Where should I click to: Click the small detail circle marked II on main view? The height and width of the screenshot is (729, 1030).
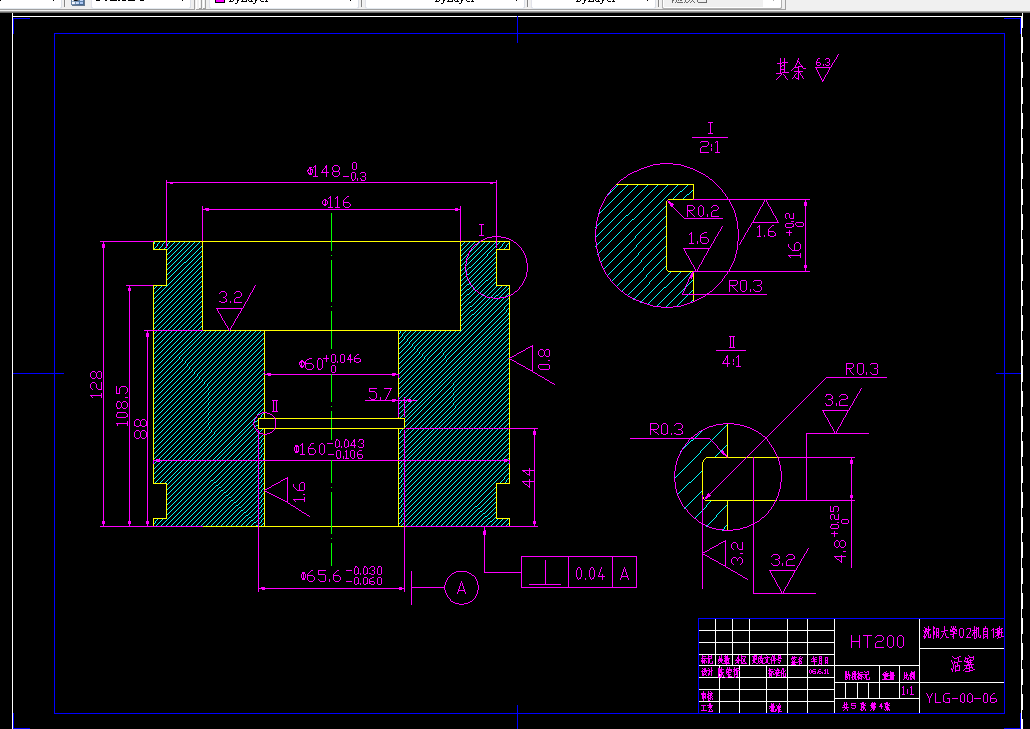(x=265, y=423)
